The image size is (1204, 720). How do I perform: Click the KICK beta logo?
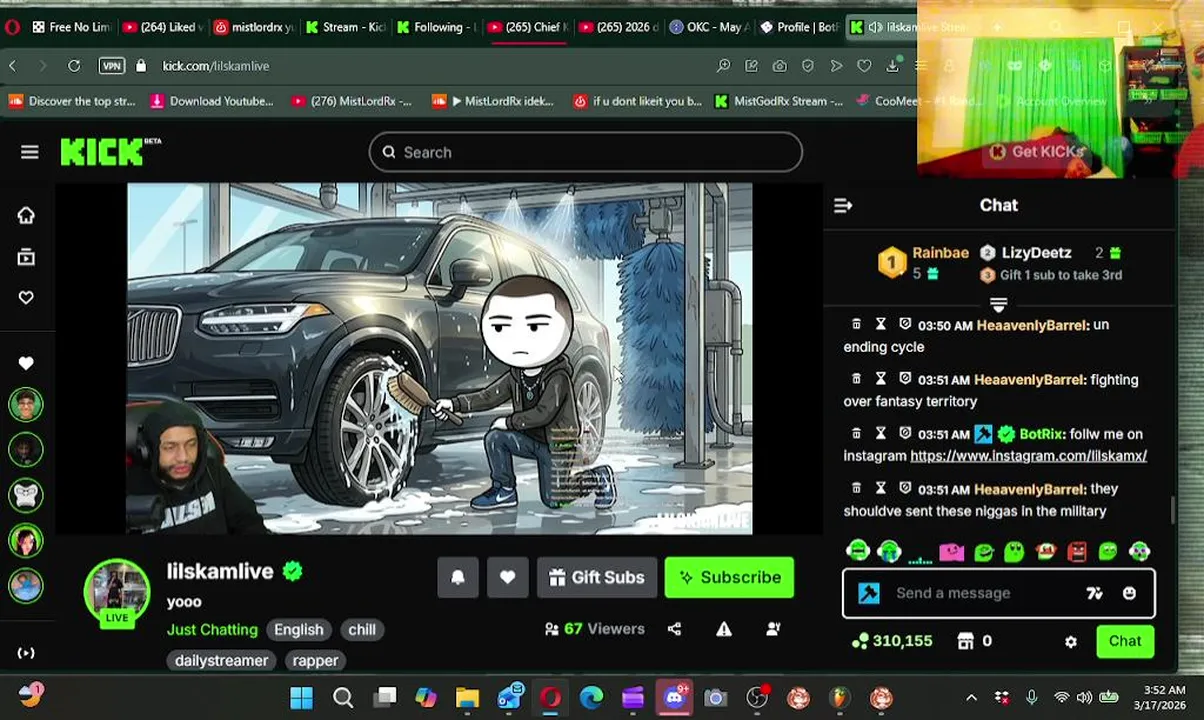pyautogui.click(x=110, y=151)
